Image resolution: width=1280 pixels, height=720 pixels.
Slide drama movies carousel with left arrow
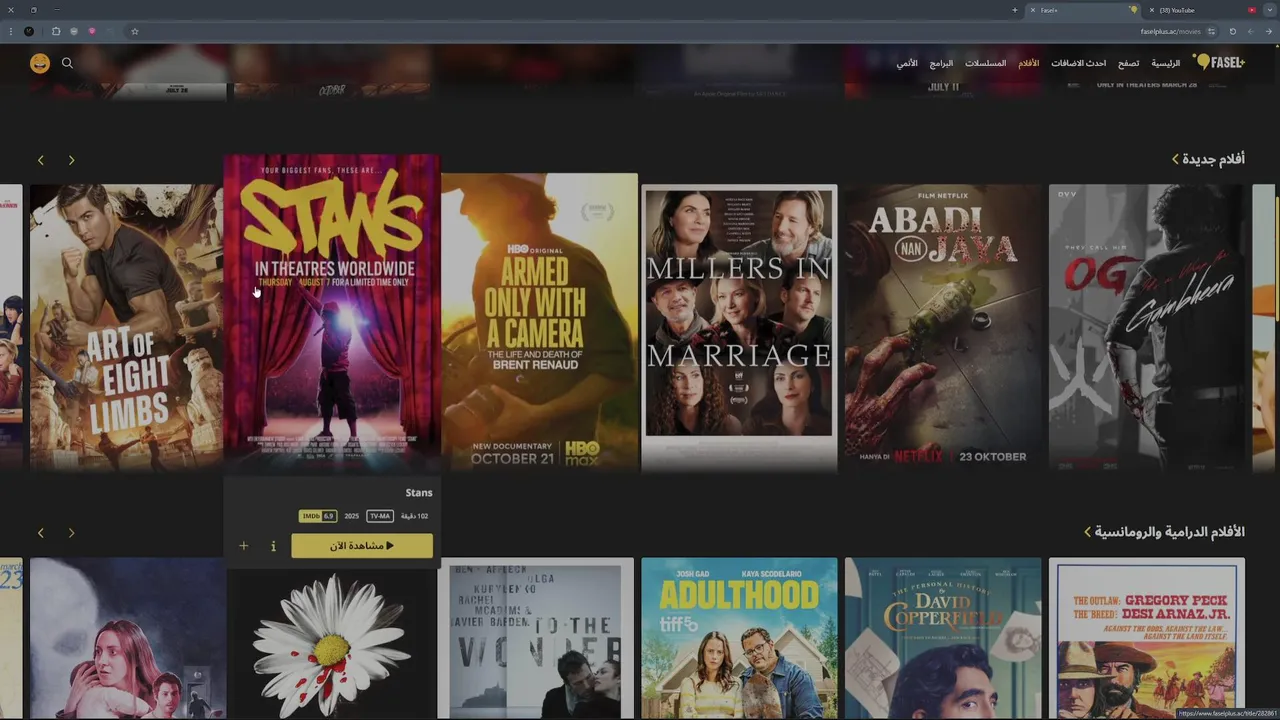click(x=41, y=533)
